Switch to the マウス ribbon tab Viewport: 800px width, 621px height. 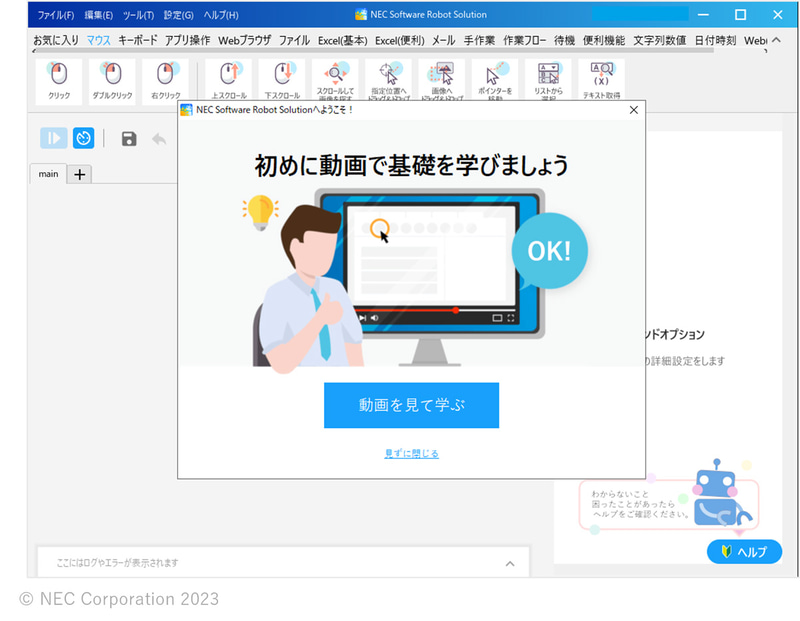98,40
